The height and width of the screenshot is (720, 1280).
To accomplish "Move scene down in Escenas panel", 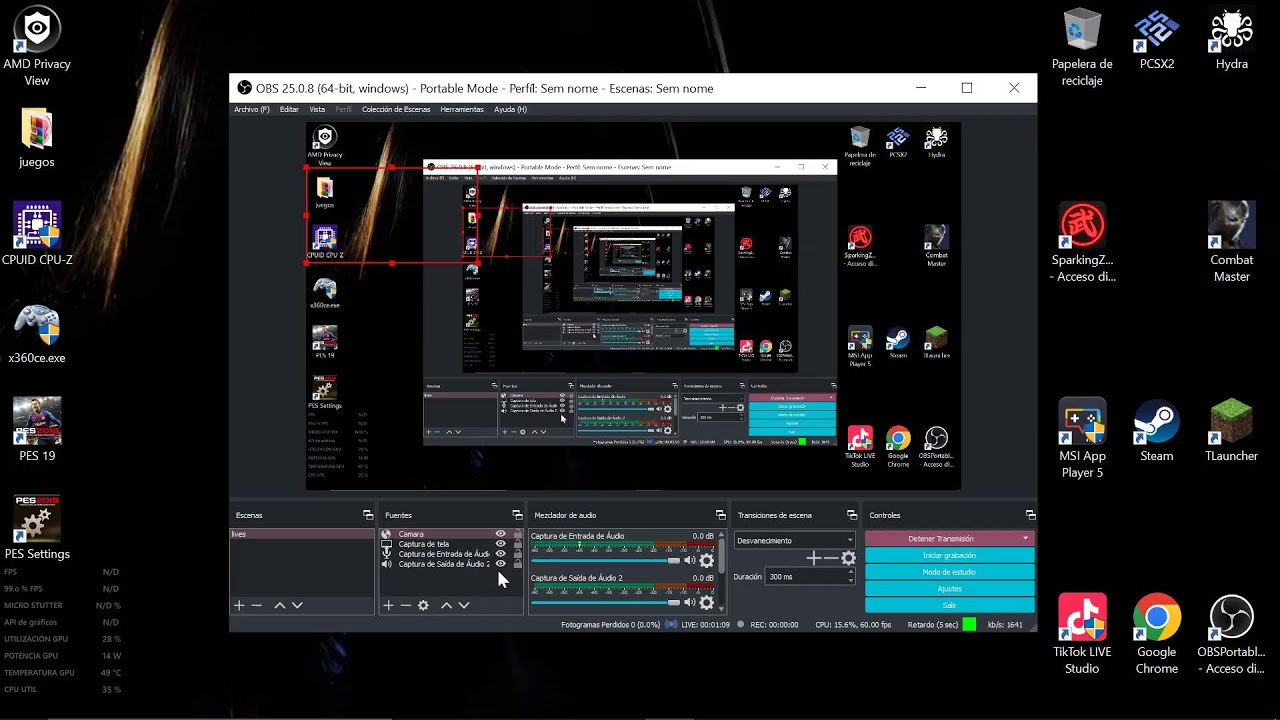I will click(297, 605).
